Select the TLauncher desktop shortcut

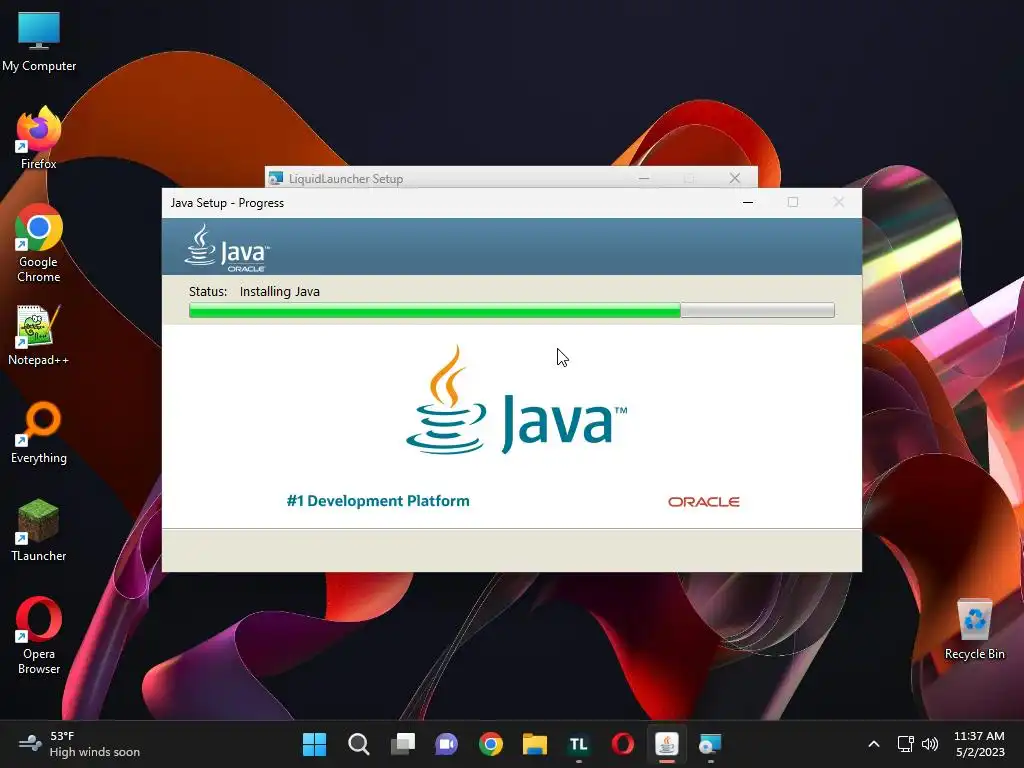39,530
